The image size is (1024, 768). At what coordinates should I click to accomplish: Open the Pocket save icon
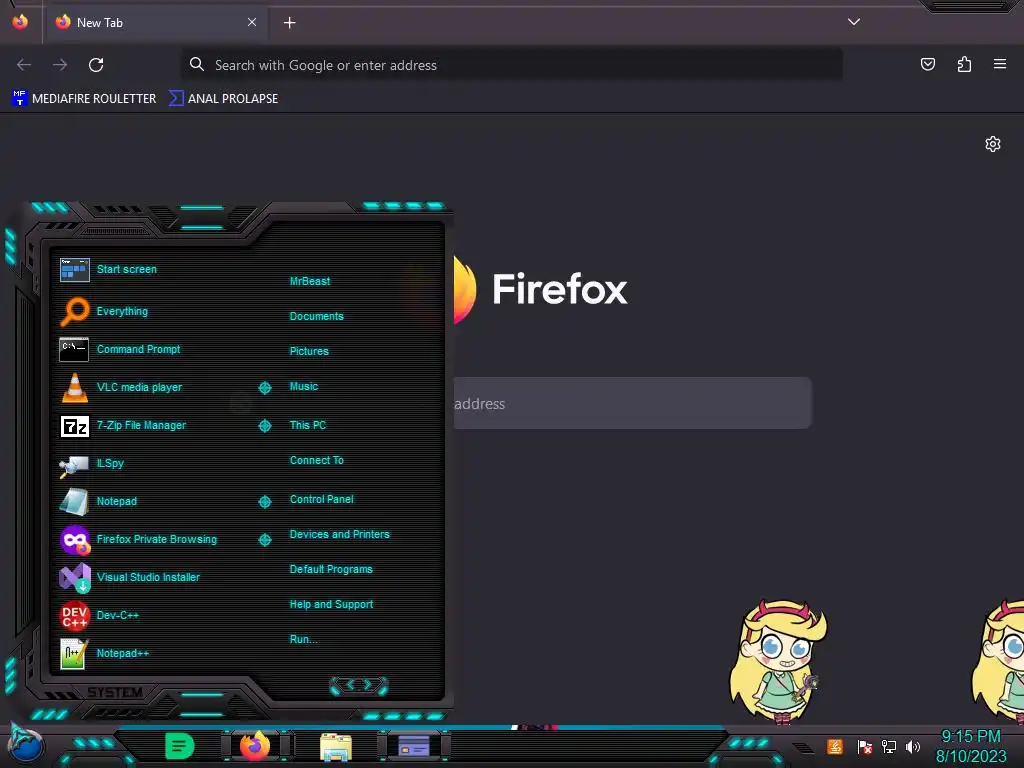(x=927, y=64)
